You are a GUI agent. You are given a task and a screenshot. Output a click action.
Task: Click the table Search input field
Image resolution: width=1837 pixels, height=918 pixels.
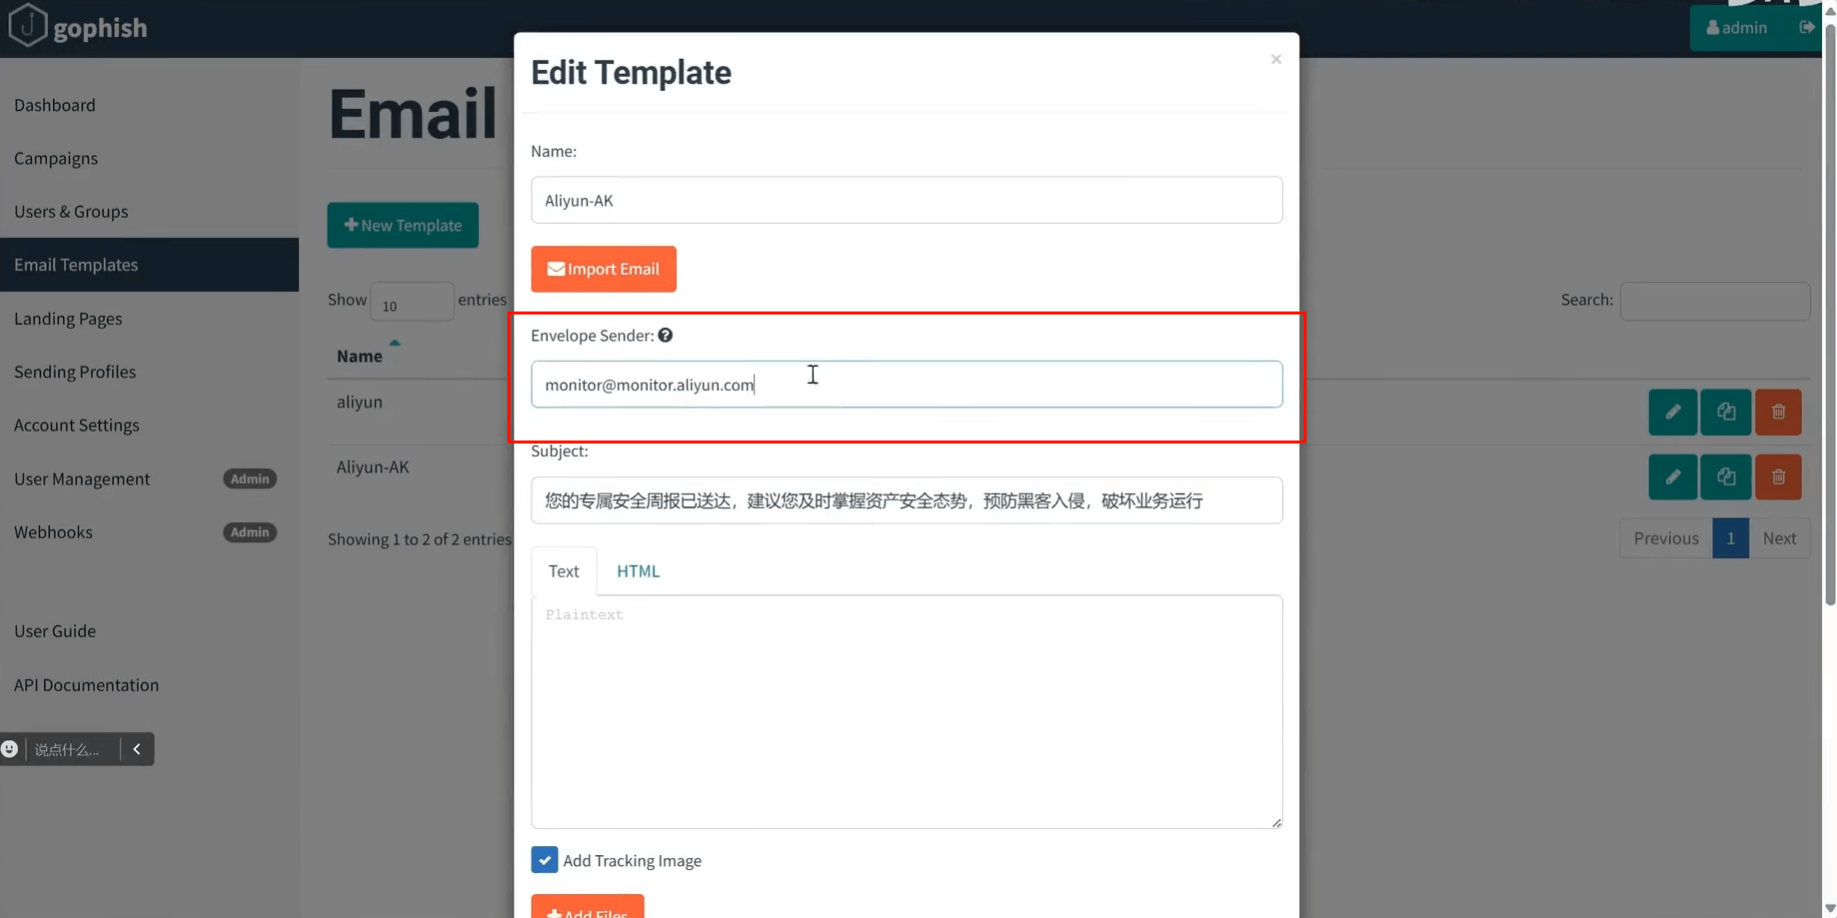coord(1714,301)
